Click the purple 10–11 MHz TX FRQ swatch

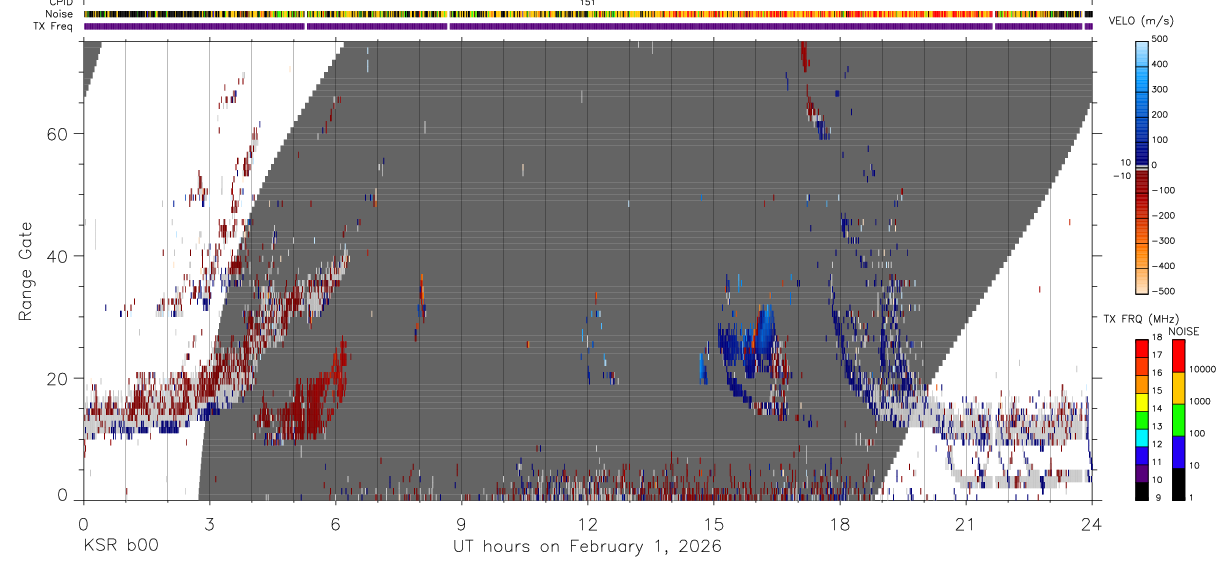click(1141, 471)
